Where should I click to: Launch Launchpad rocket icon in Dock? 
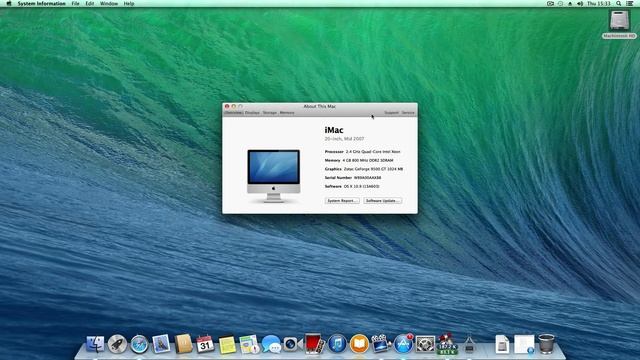coord(117,344)
